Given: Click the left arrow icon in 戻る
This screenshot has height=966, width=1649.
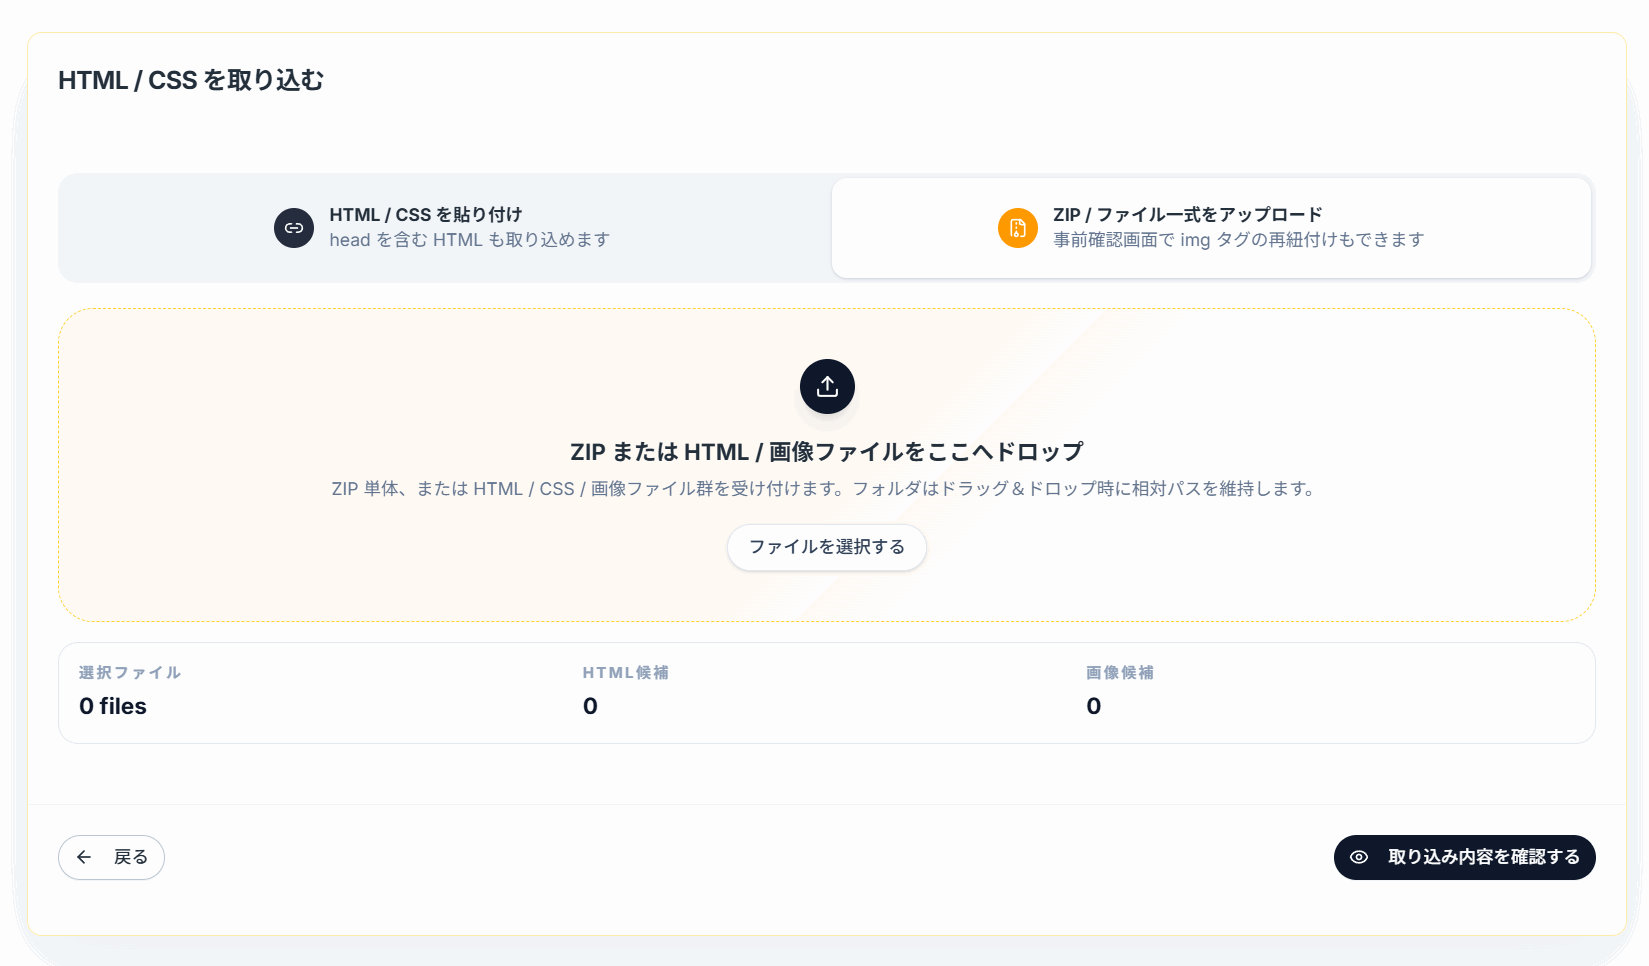Looking at the screenshot, I should (x=84, y=857).
